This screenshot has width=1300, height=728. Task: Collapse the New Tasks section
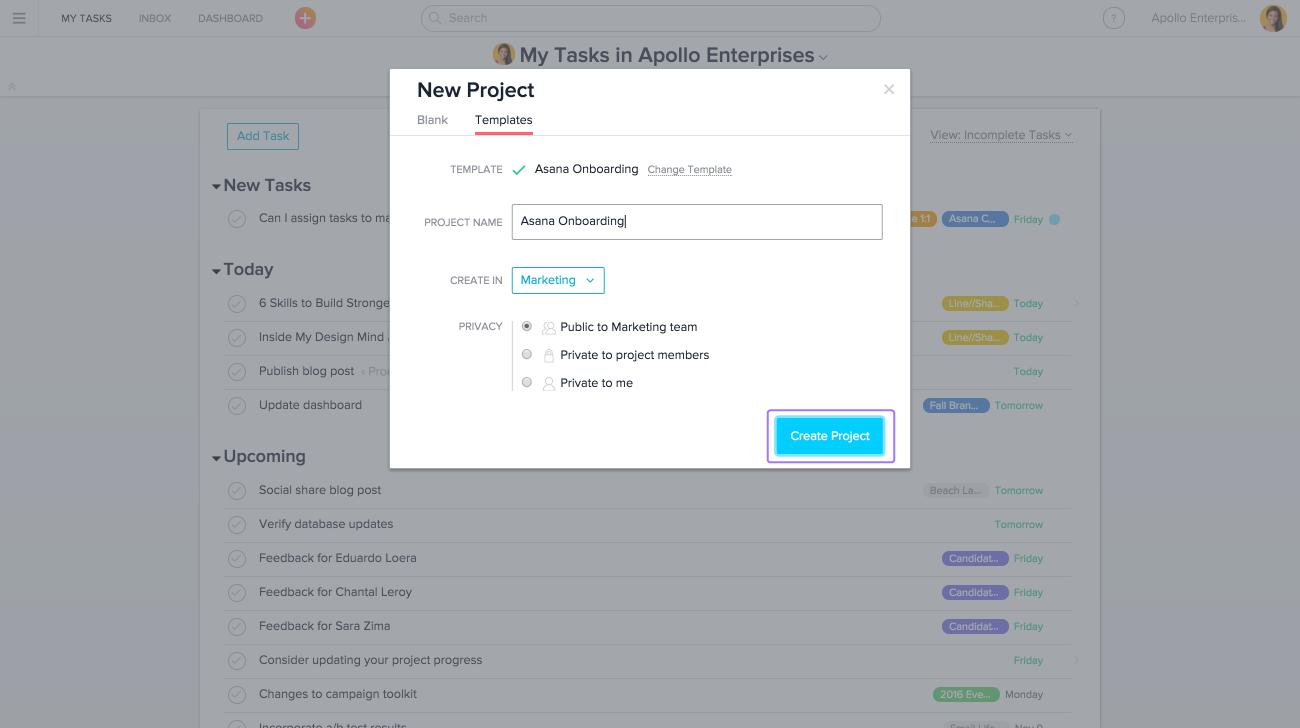[x=216, y=187]
